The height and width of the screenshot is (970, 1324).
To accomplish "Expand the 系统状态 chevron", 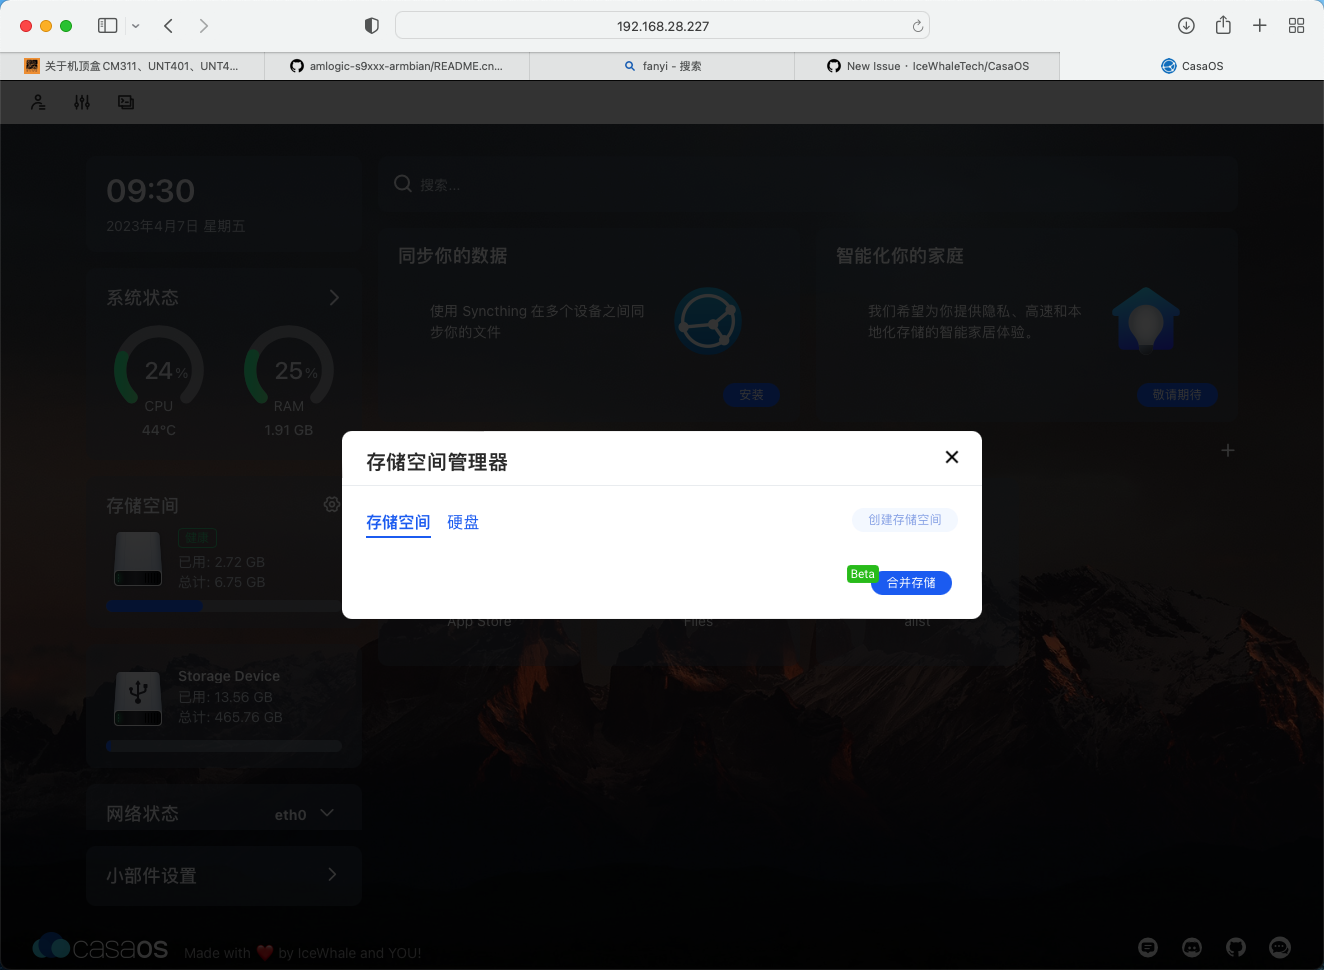I will click(334, 297).
